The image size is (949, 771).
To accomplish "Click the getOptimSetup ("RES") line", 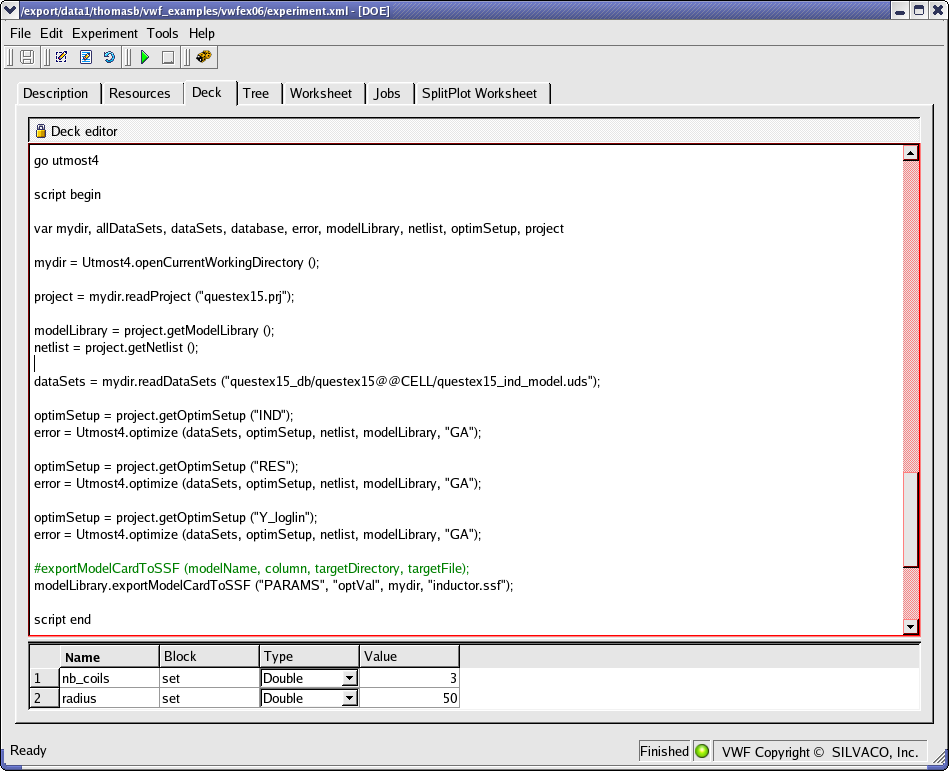I will point(166,466).
